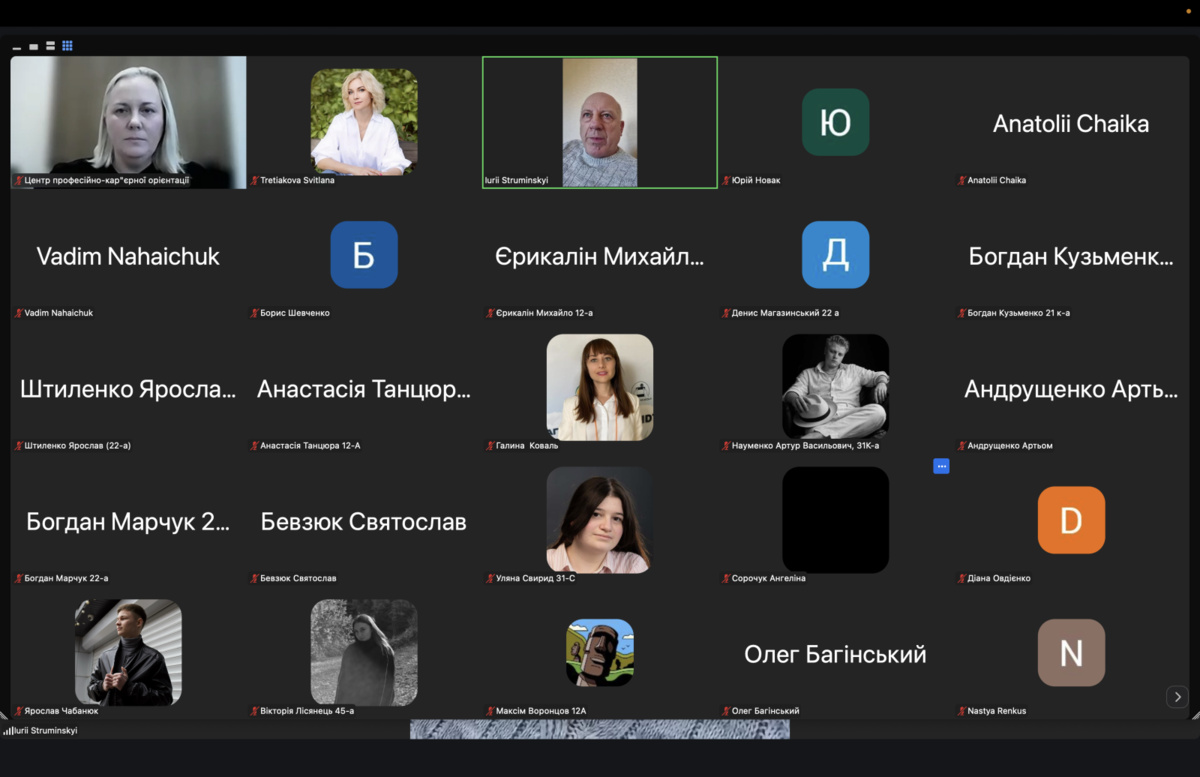
Task: Select the two-row stacked view layout icon
Action: tap(50, 46)
